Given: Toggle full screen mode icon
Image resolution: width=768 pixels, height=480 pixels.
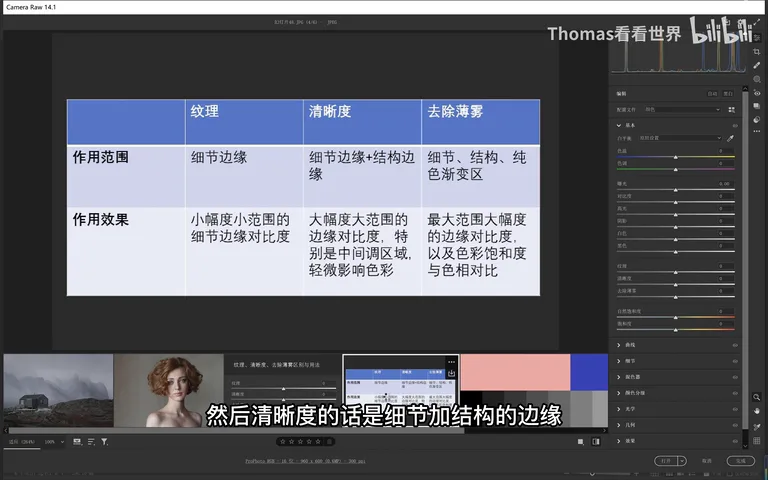Looking at the screenshot, I should pyautogui.click(x=757, y=22).
